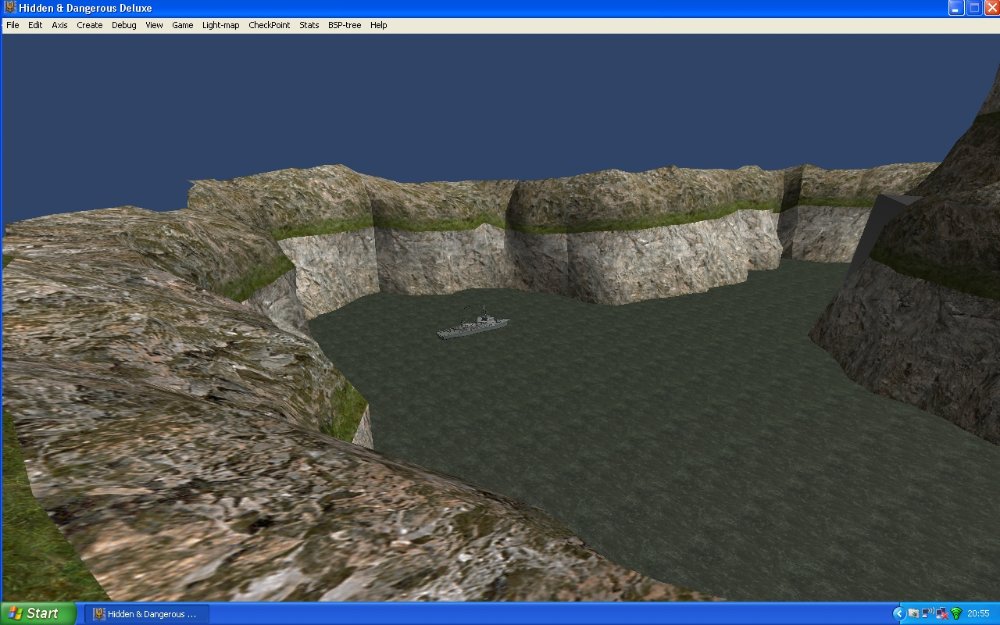Image resolution: width=1000 pixels, height=625 pixels.
Task: Open the CheckPoint menu
Action: pyautogui.click(x=269, y=25)
